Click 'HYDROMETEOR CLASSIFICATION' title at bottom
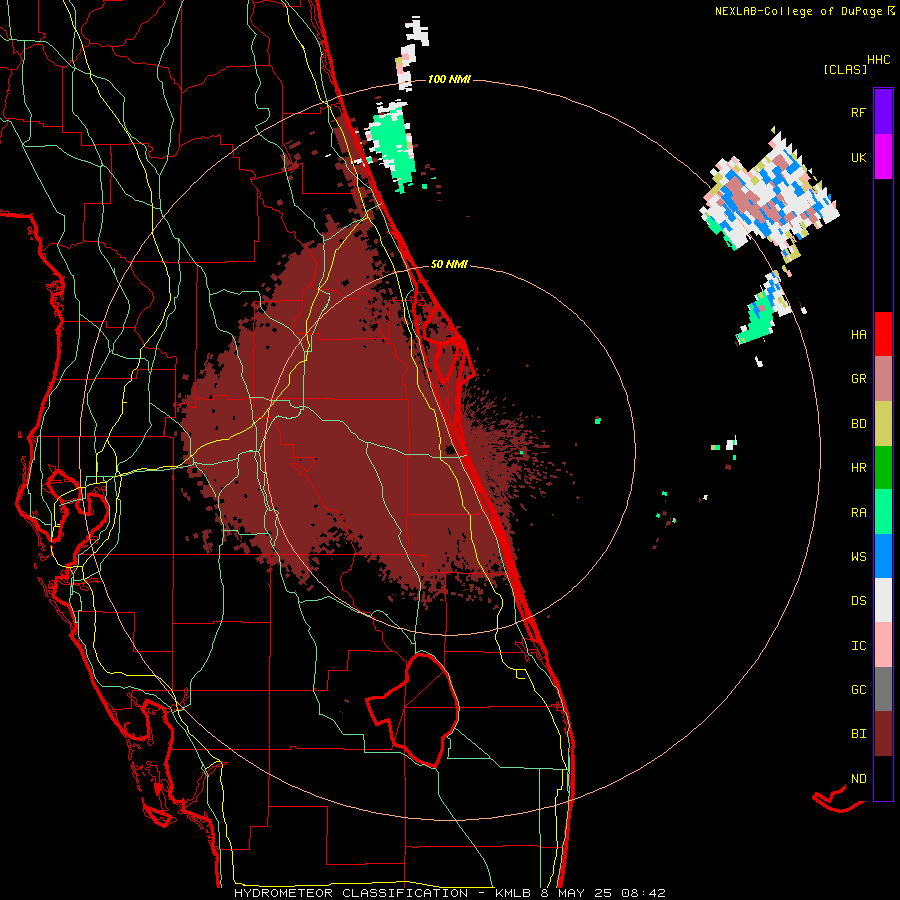This screenshot has height=900, width=900. coord(351,893)
